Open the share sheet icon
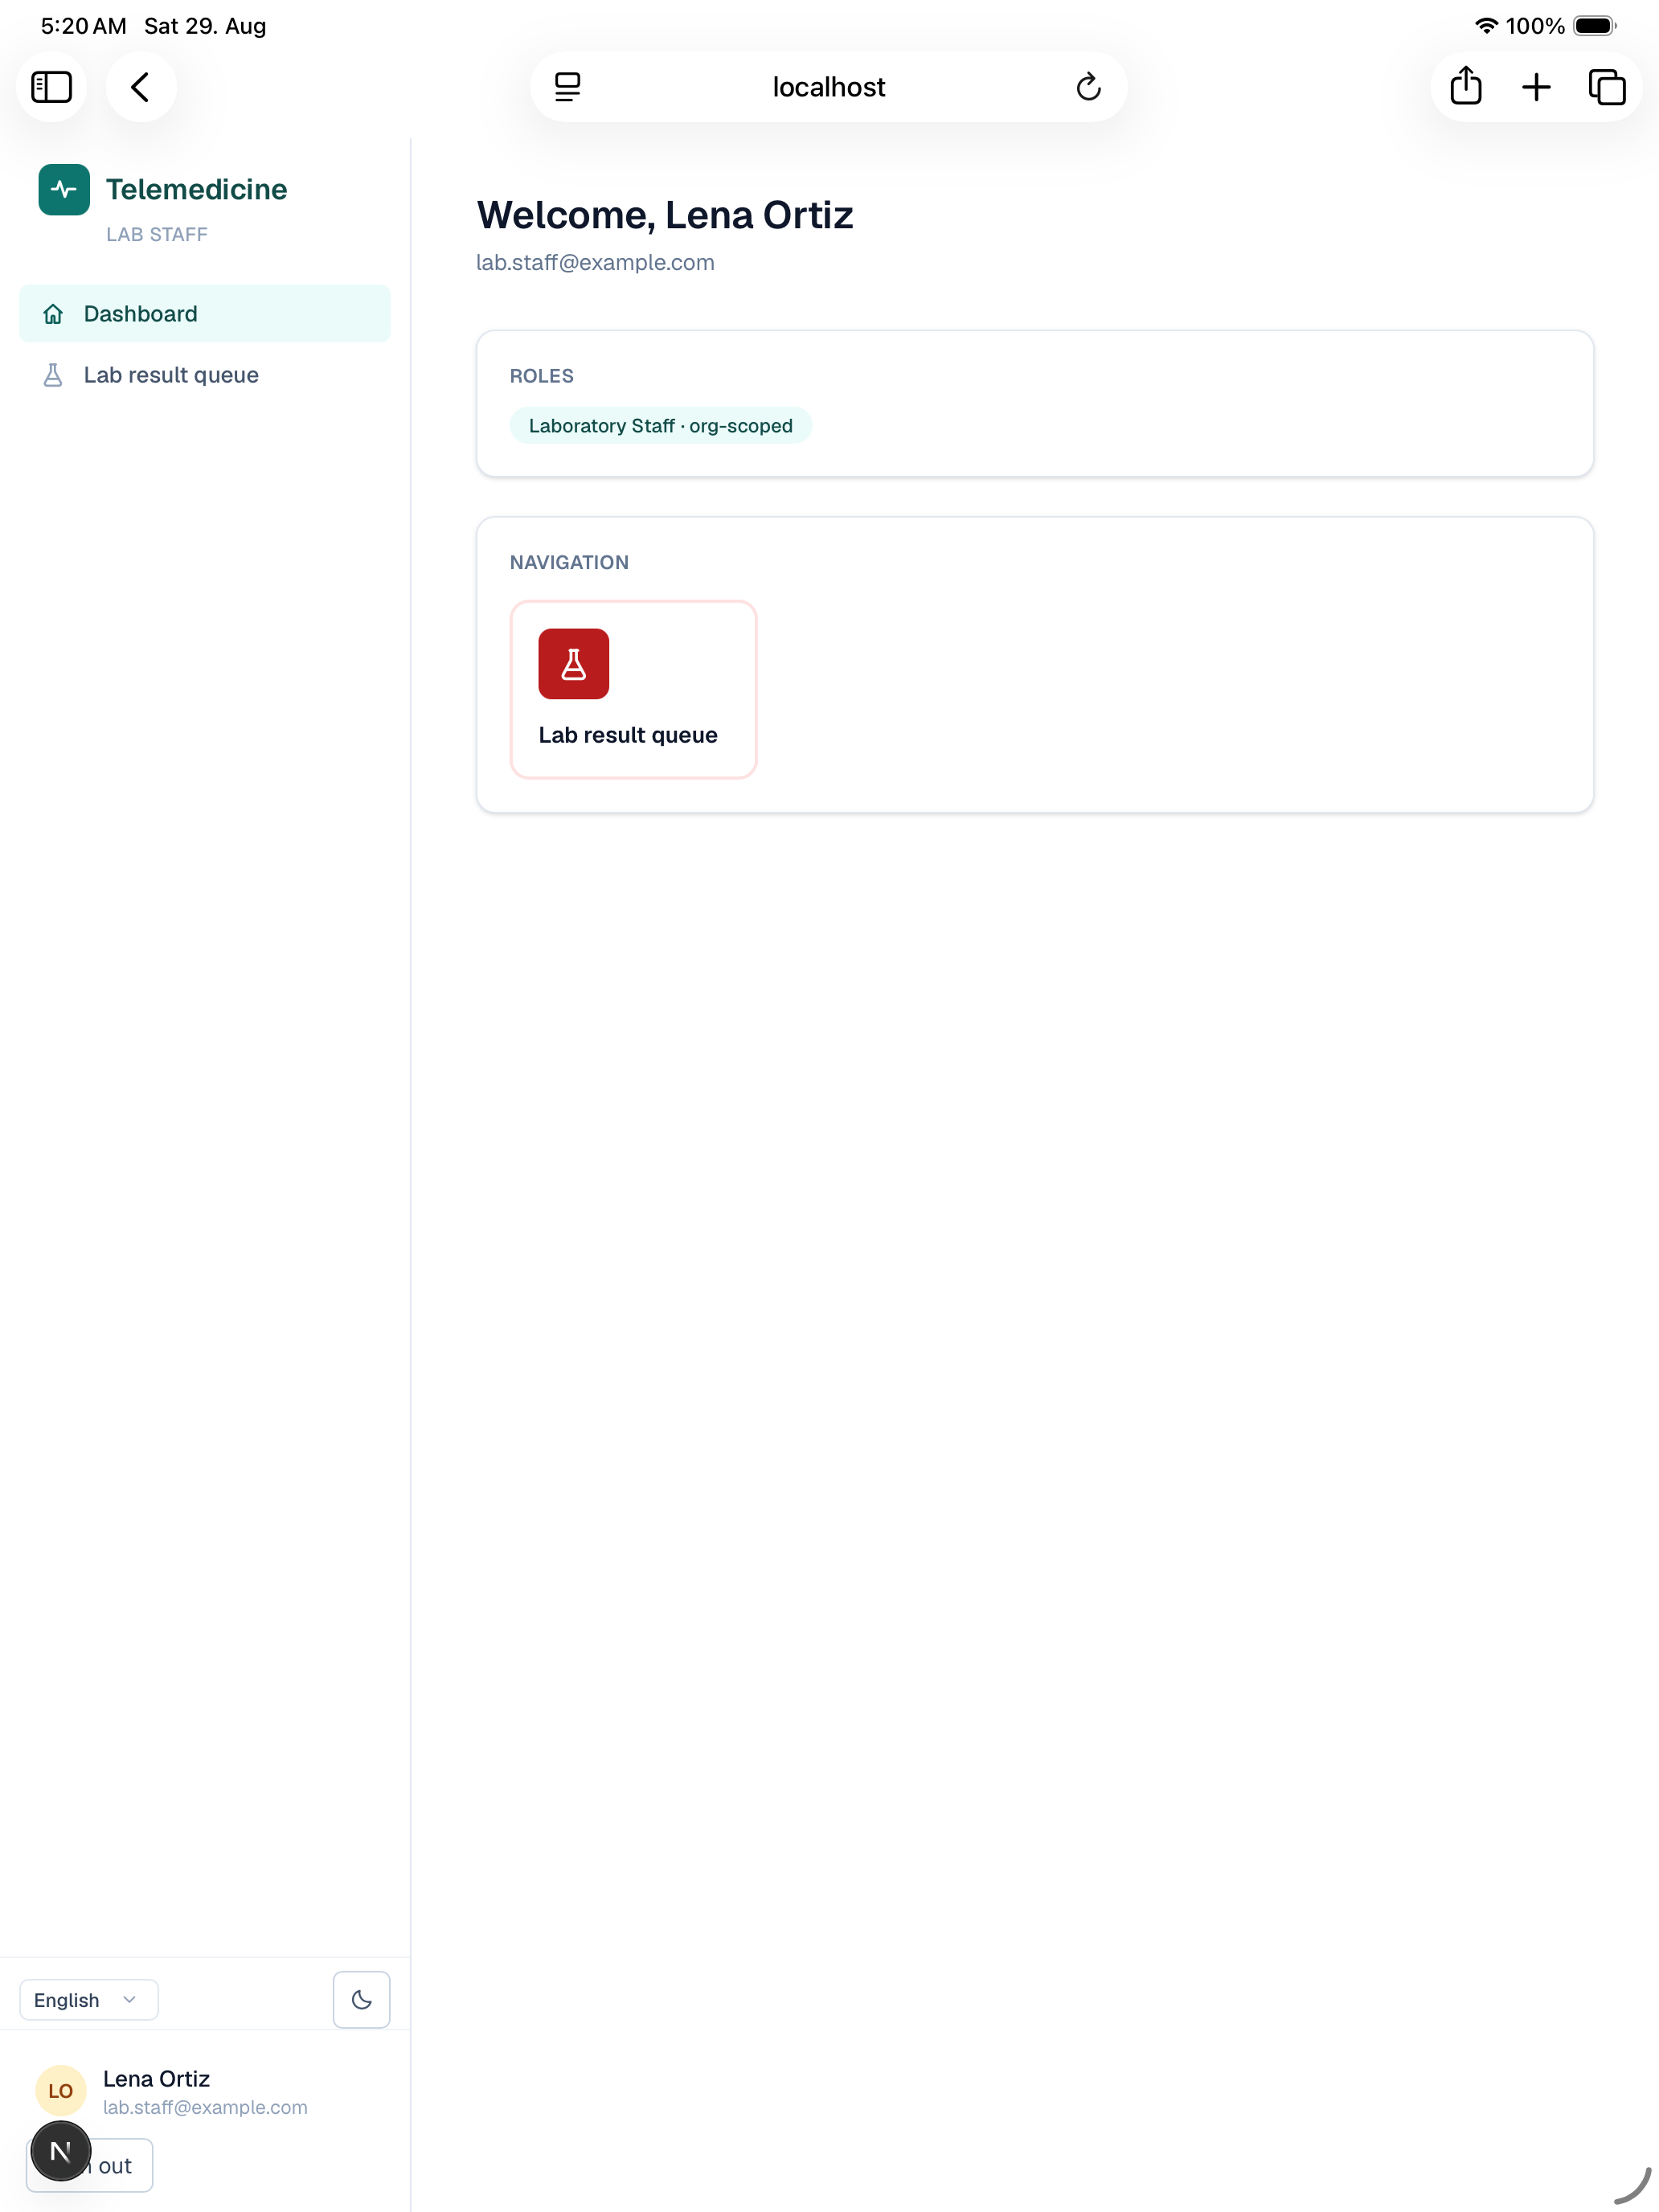Screen dimensions: 1659x2212 tap(1465, 86)
